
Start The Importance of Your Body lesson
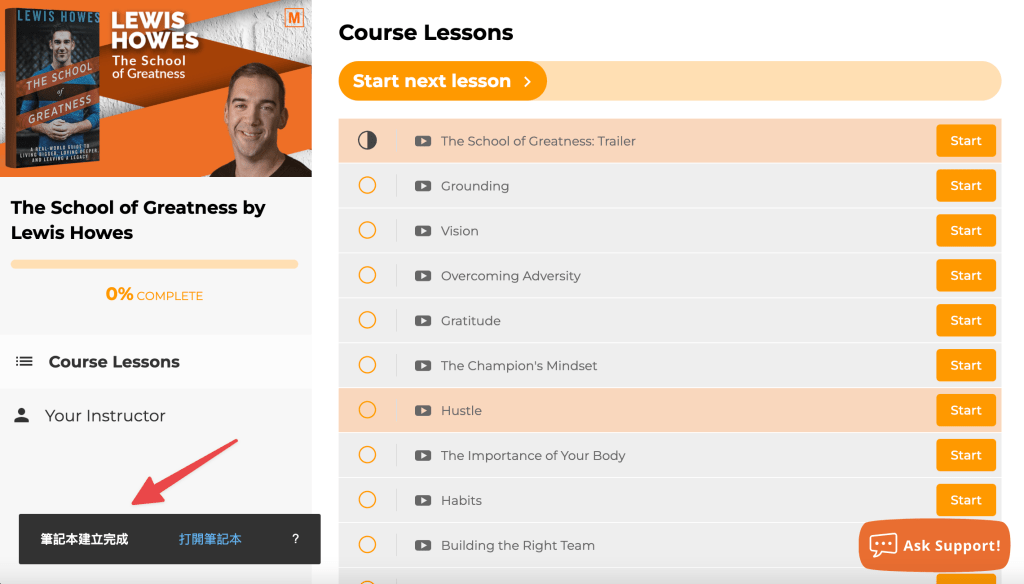click(965, 455)
